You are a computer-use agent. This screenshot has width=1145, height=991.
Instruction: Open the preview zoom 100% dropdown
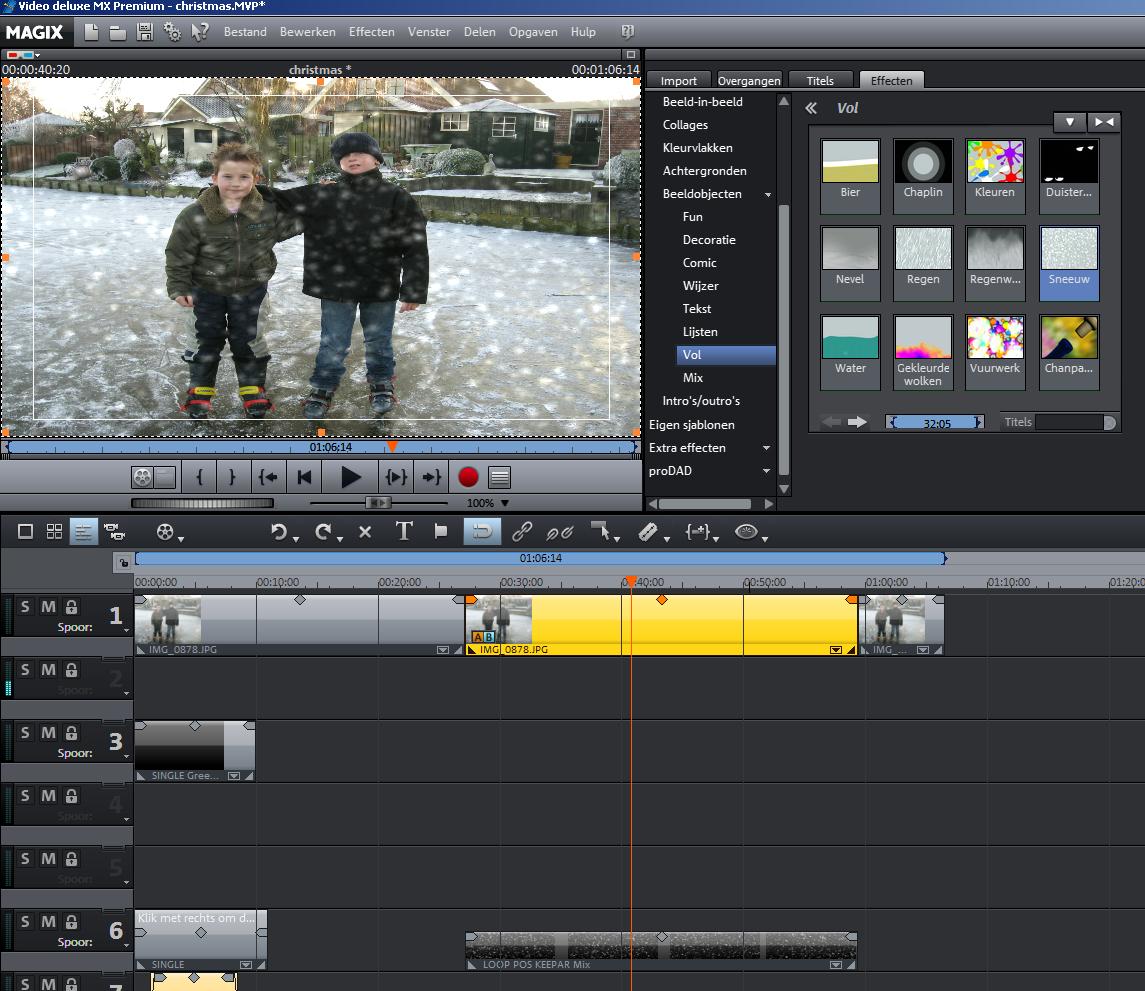504,503
